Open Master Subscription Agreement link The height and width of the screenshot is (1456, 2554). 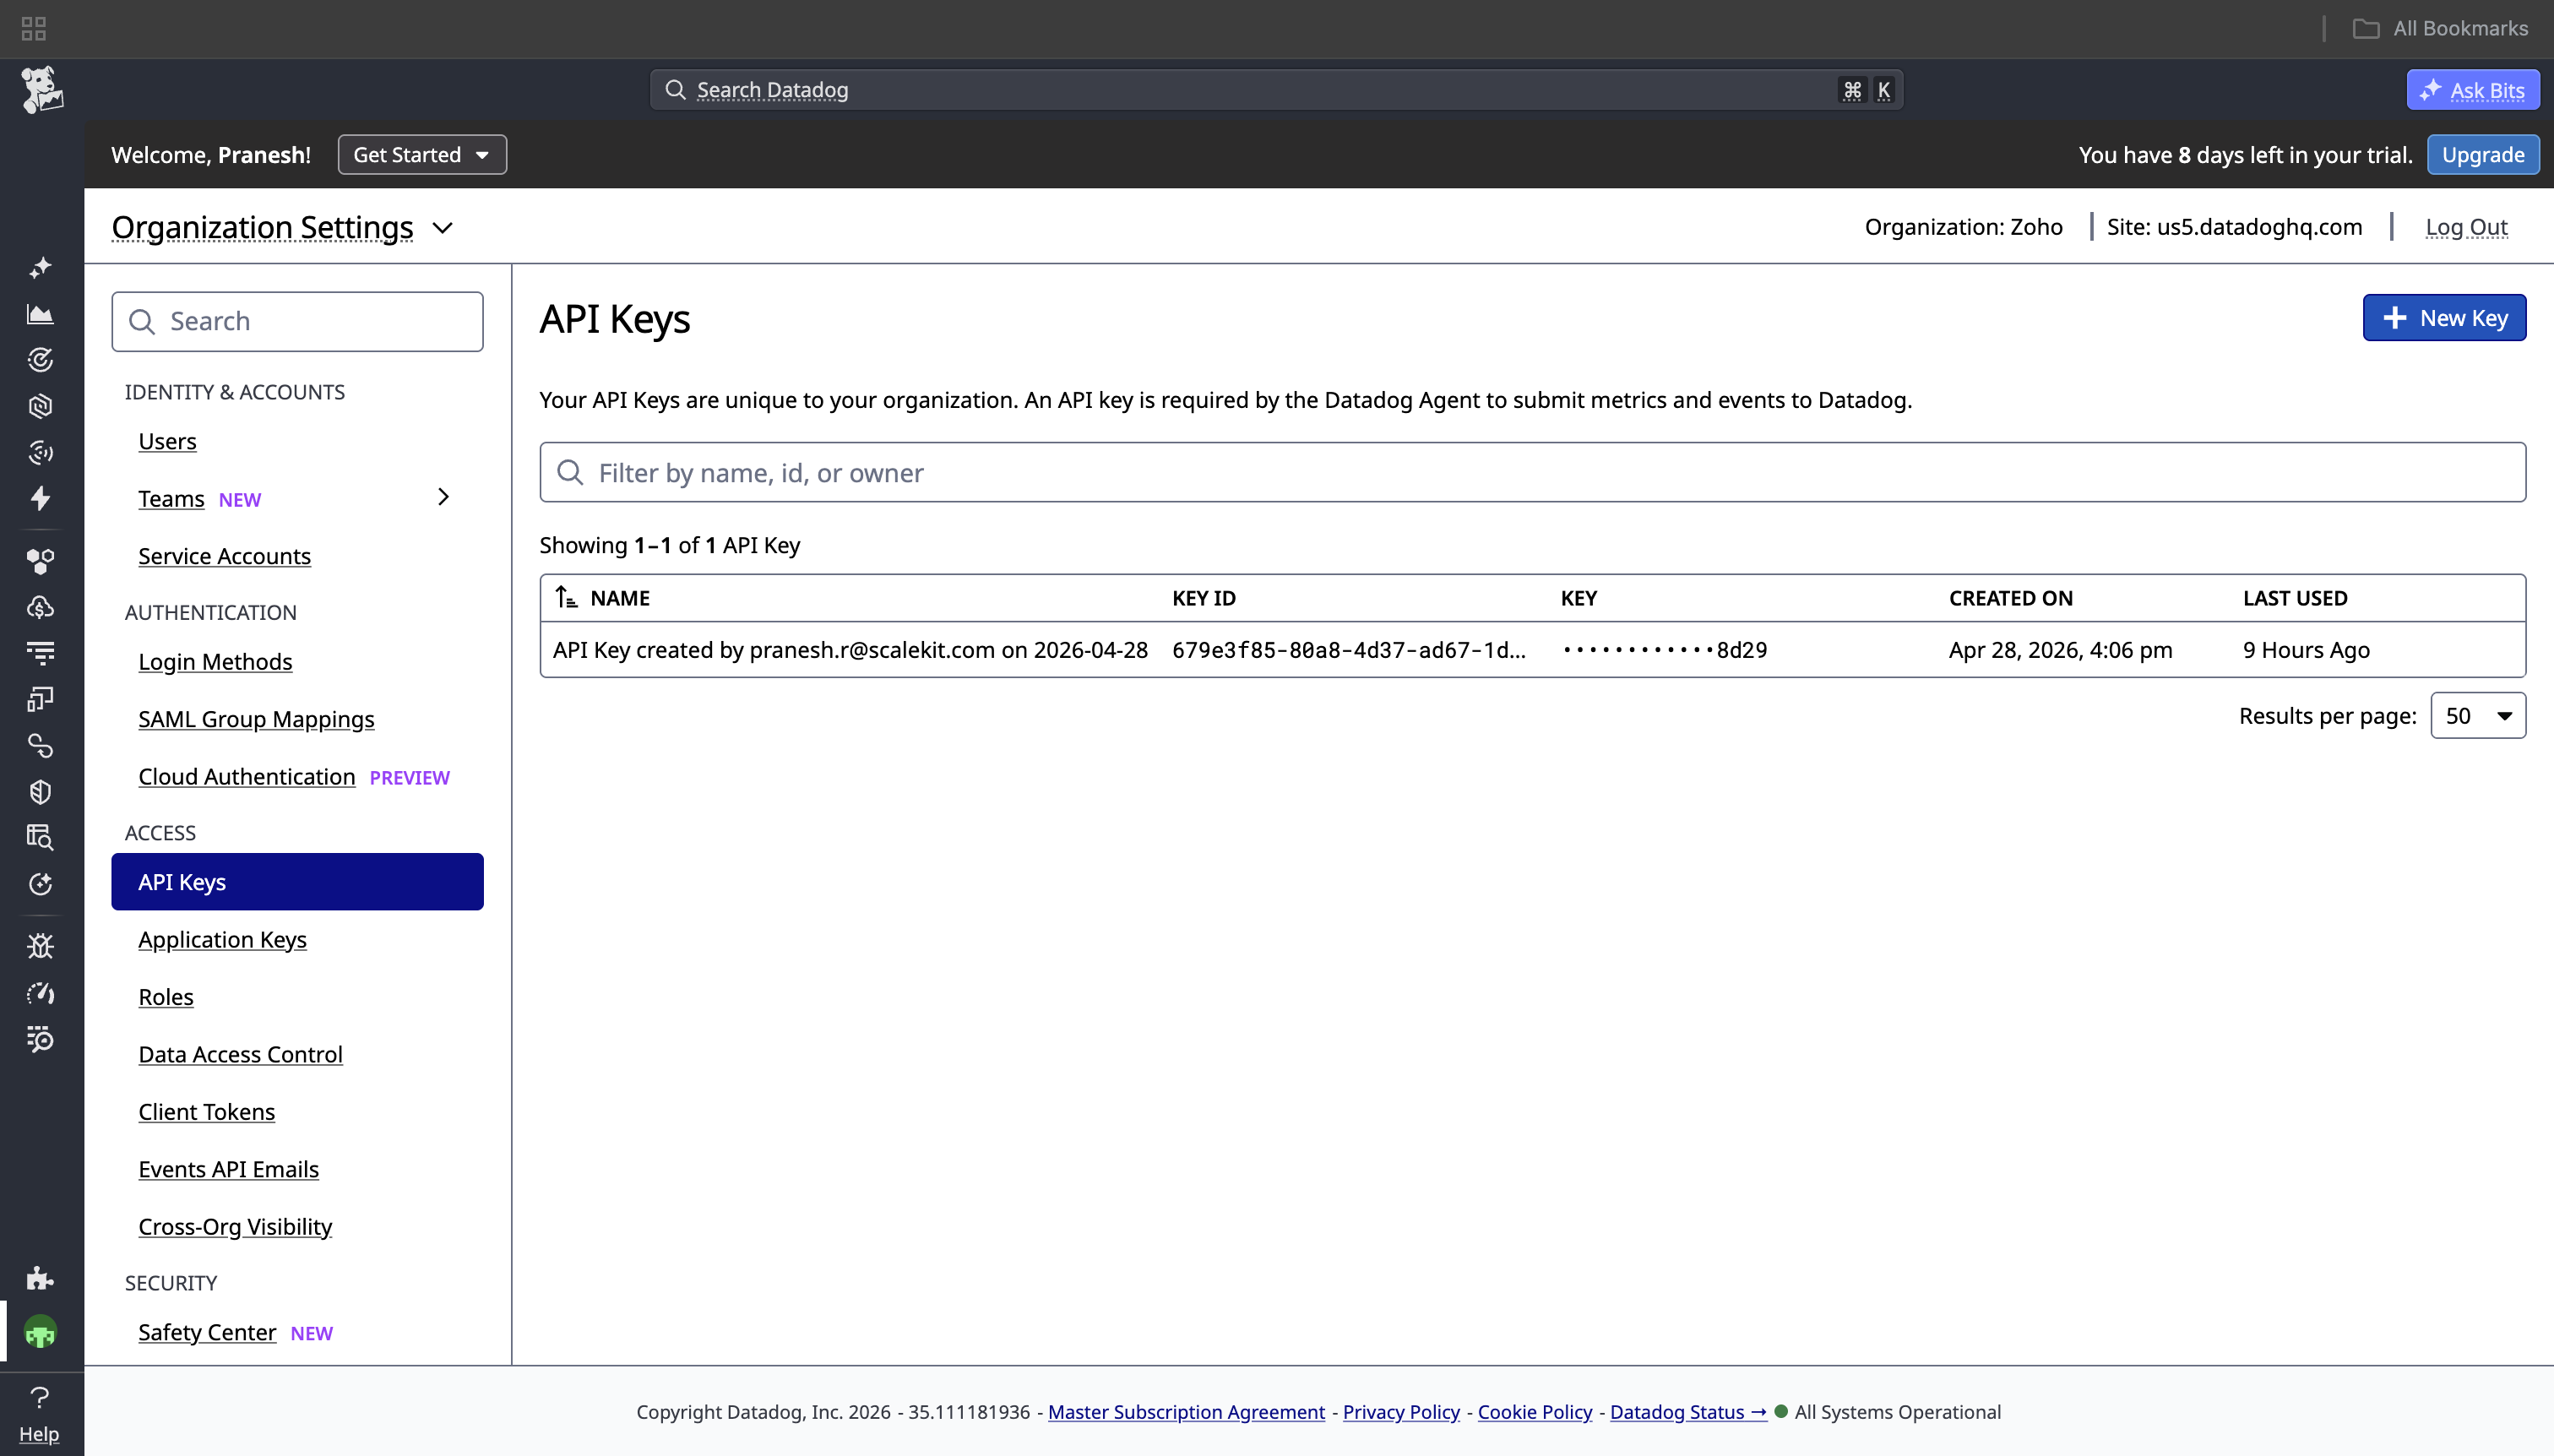[x=1186, y=1411]
